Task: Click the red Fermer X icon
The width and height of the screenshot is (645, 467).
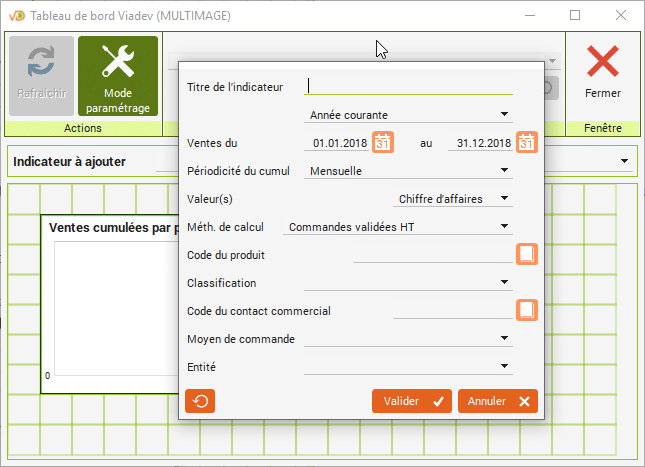Action: click(602, 64)
